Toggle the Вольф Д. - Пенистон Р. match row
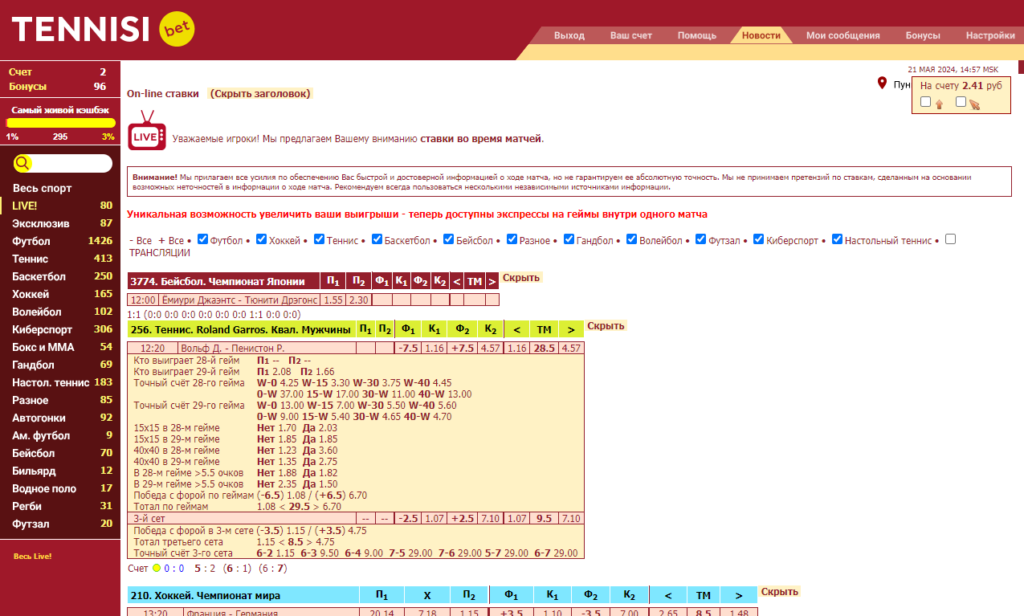The image size is (1024, 616). point(356,348)
